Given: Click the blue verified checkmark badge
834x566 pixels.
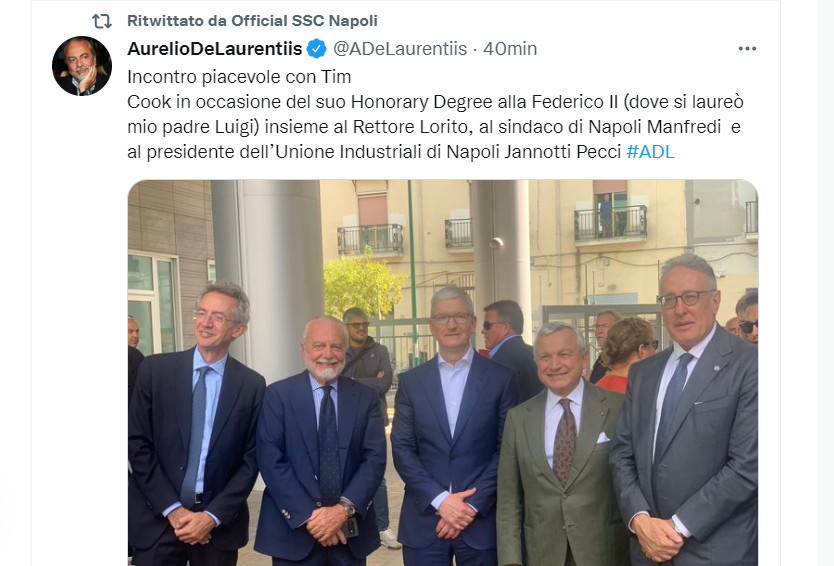Looking at the screenshot, I should click(x=316, y=49).
